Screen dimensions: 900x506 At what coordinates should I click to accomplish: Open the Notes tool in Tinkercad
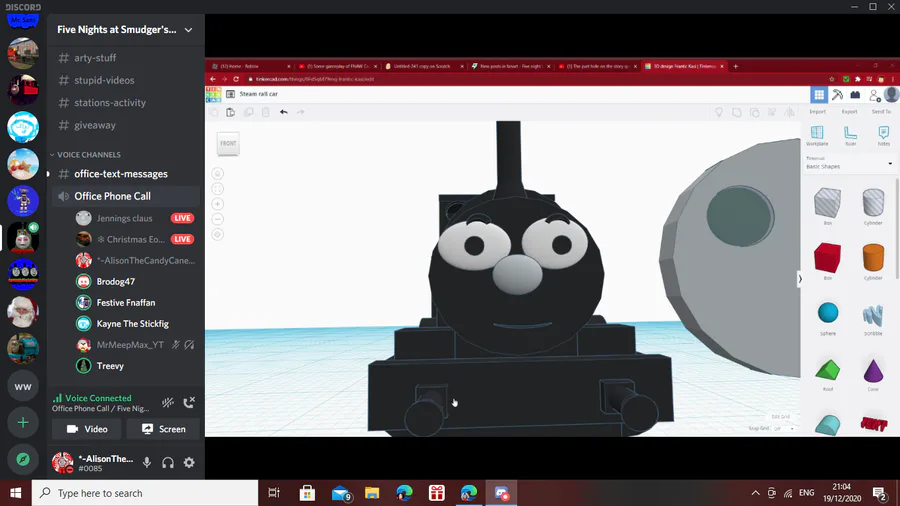point(883,135)
